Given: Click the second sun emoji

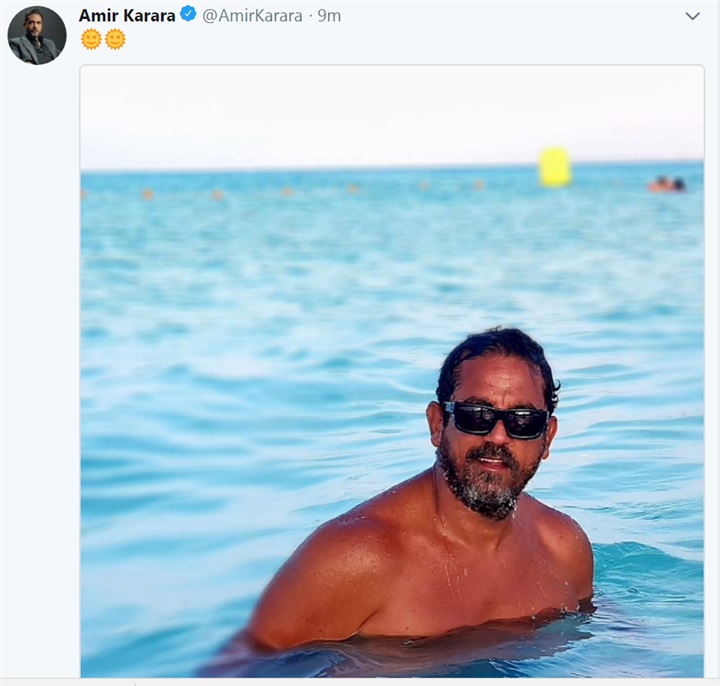Looking at the screenshot, I should pos(115,39).
